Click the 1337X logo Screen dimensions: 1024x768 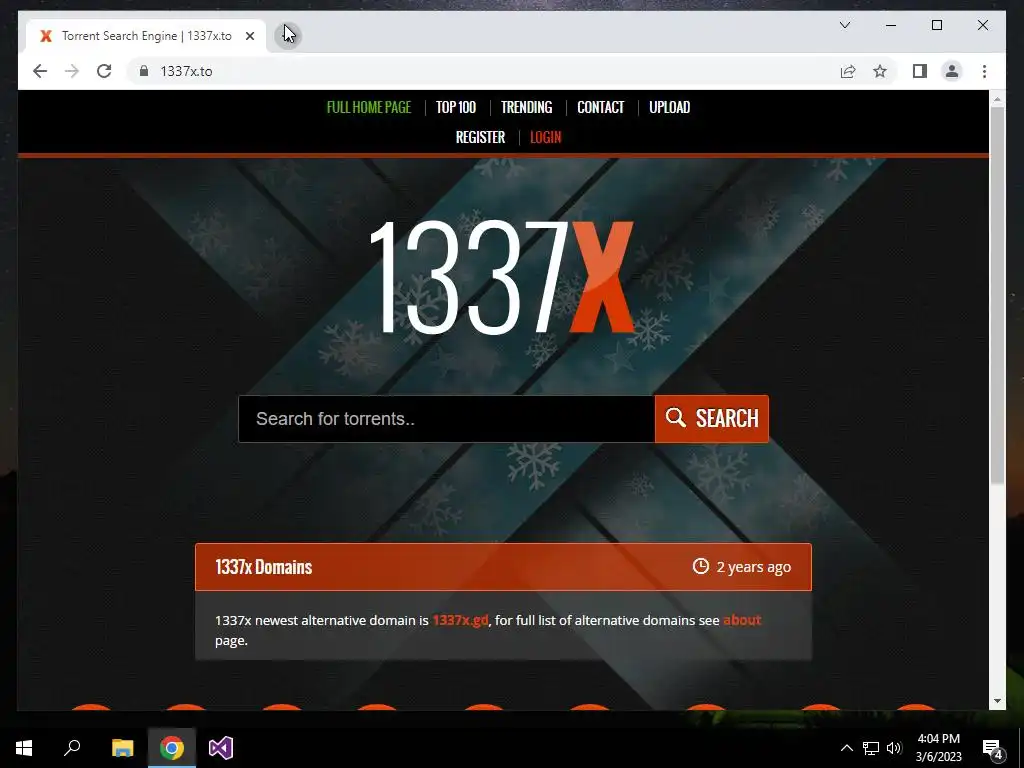point(502,276)
